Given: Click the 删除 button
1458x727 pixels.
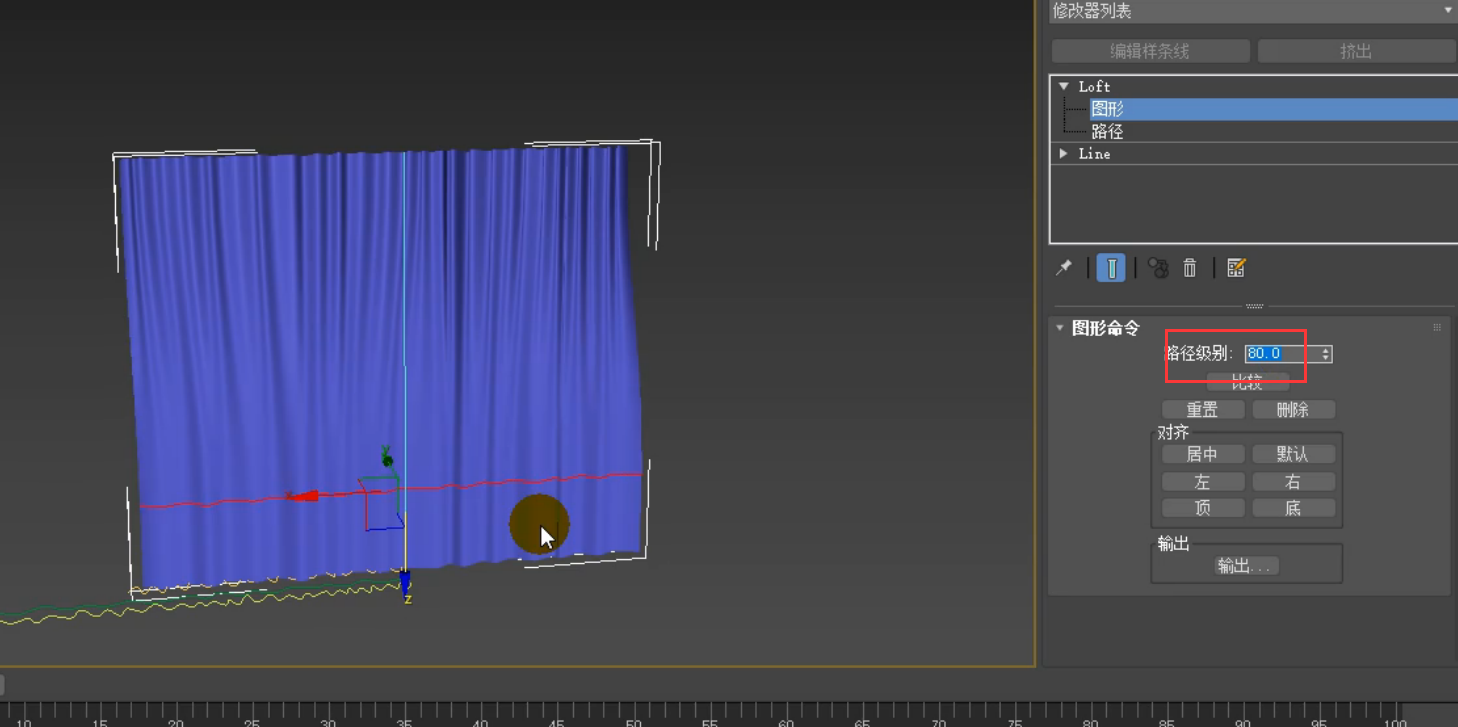Looking at the screenshot, I should pyautogui.click(x=1293, y=410).
